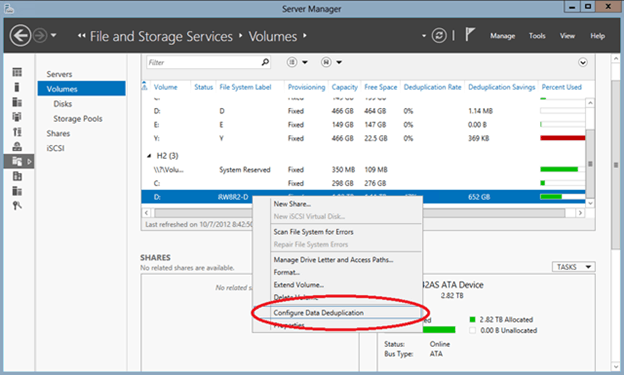
Task: Sort by the alert icon column header
Action: (144, 86)
